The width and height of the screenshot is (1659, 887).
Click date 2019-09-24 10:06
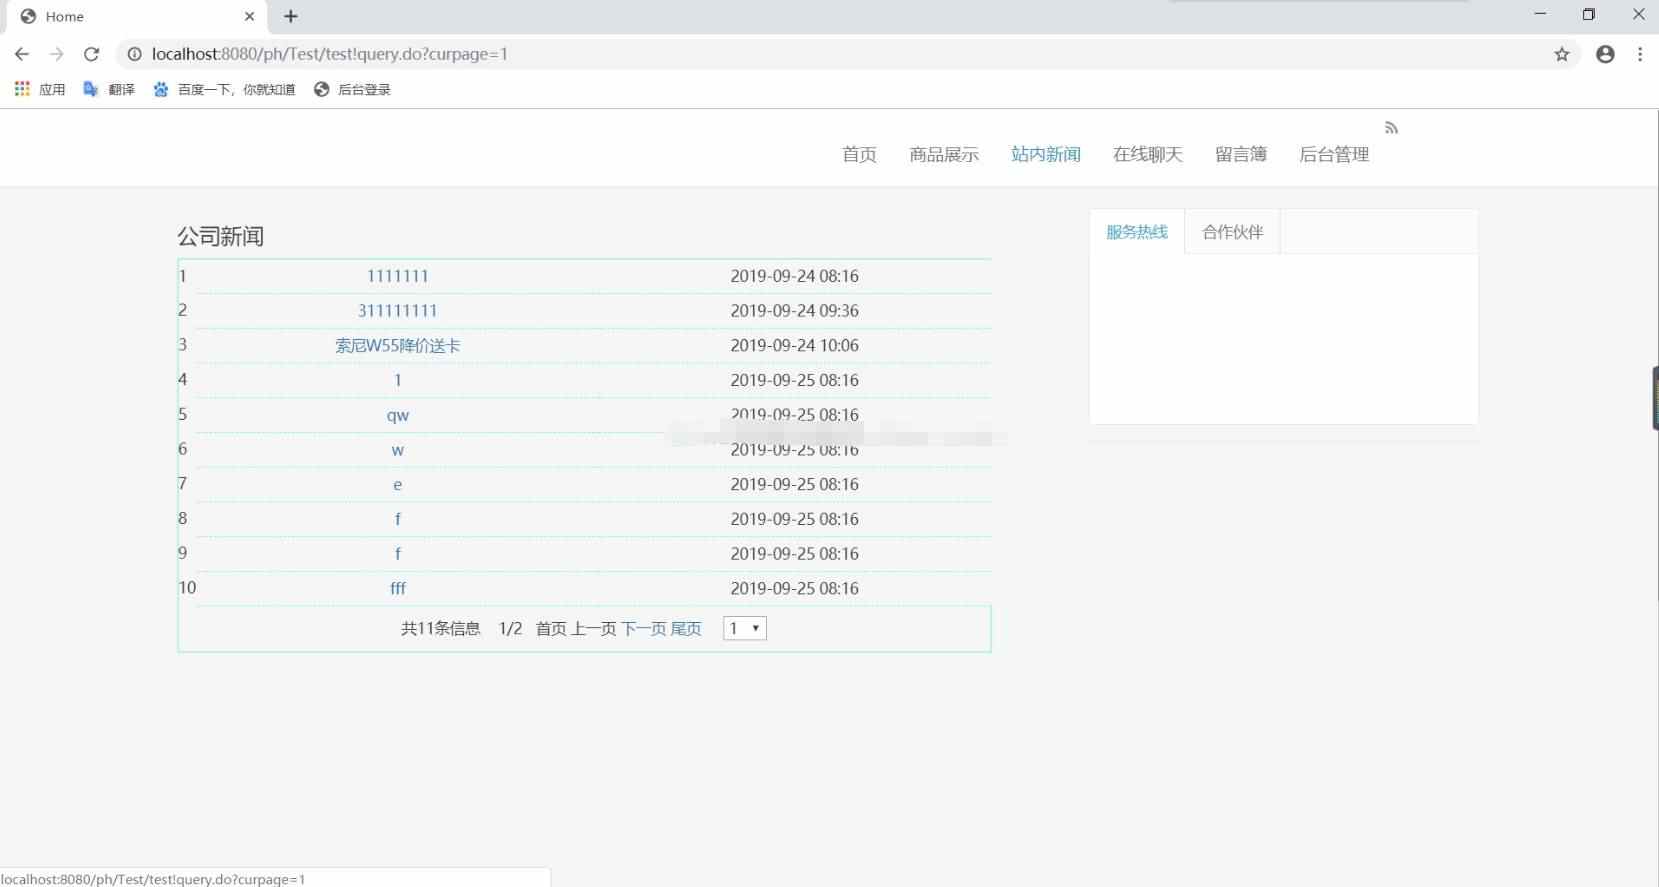pyautogui.click(x=795, y=345)
